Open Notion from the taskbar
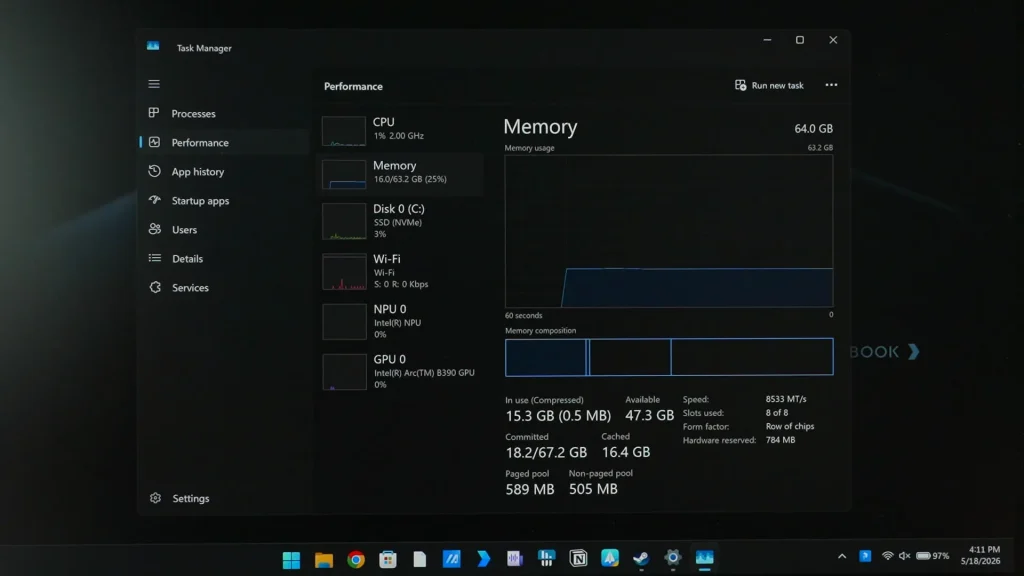 tap(578, 558)
